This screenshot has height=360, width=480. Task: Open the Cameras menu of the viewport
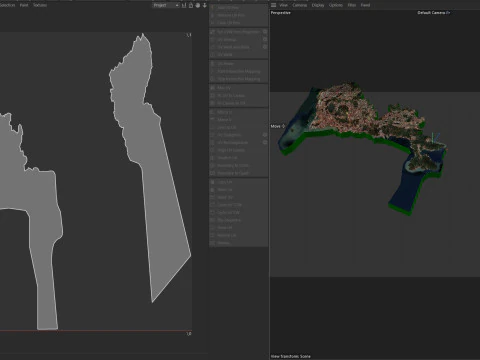[299, 5]
